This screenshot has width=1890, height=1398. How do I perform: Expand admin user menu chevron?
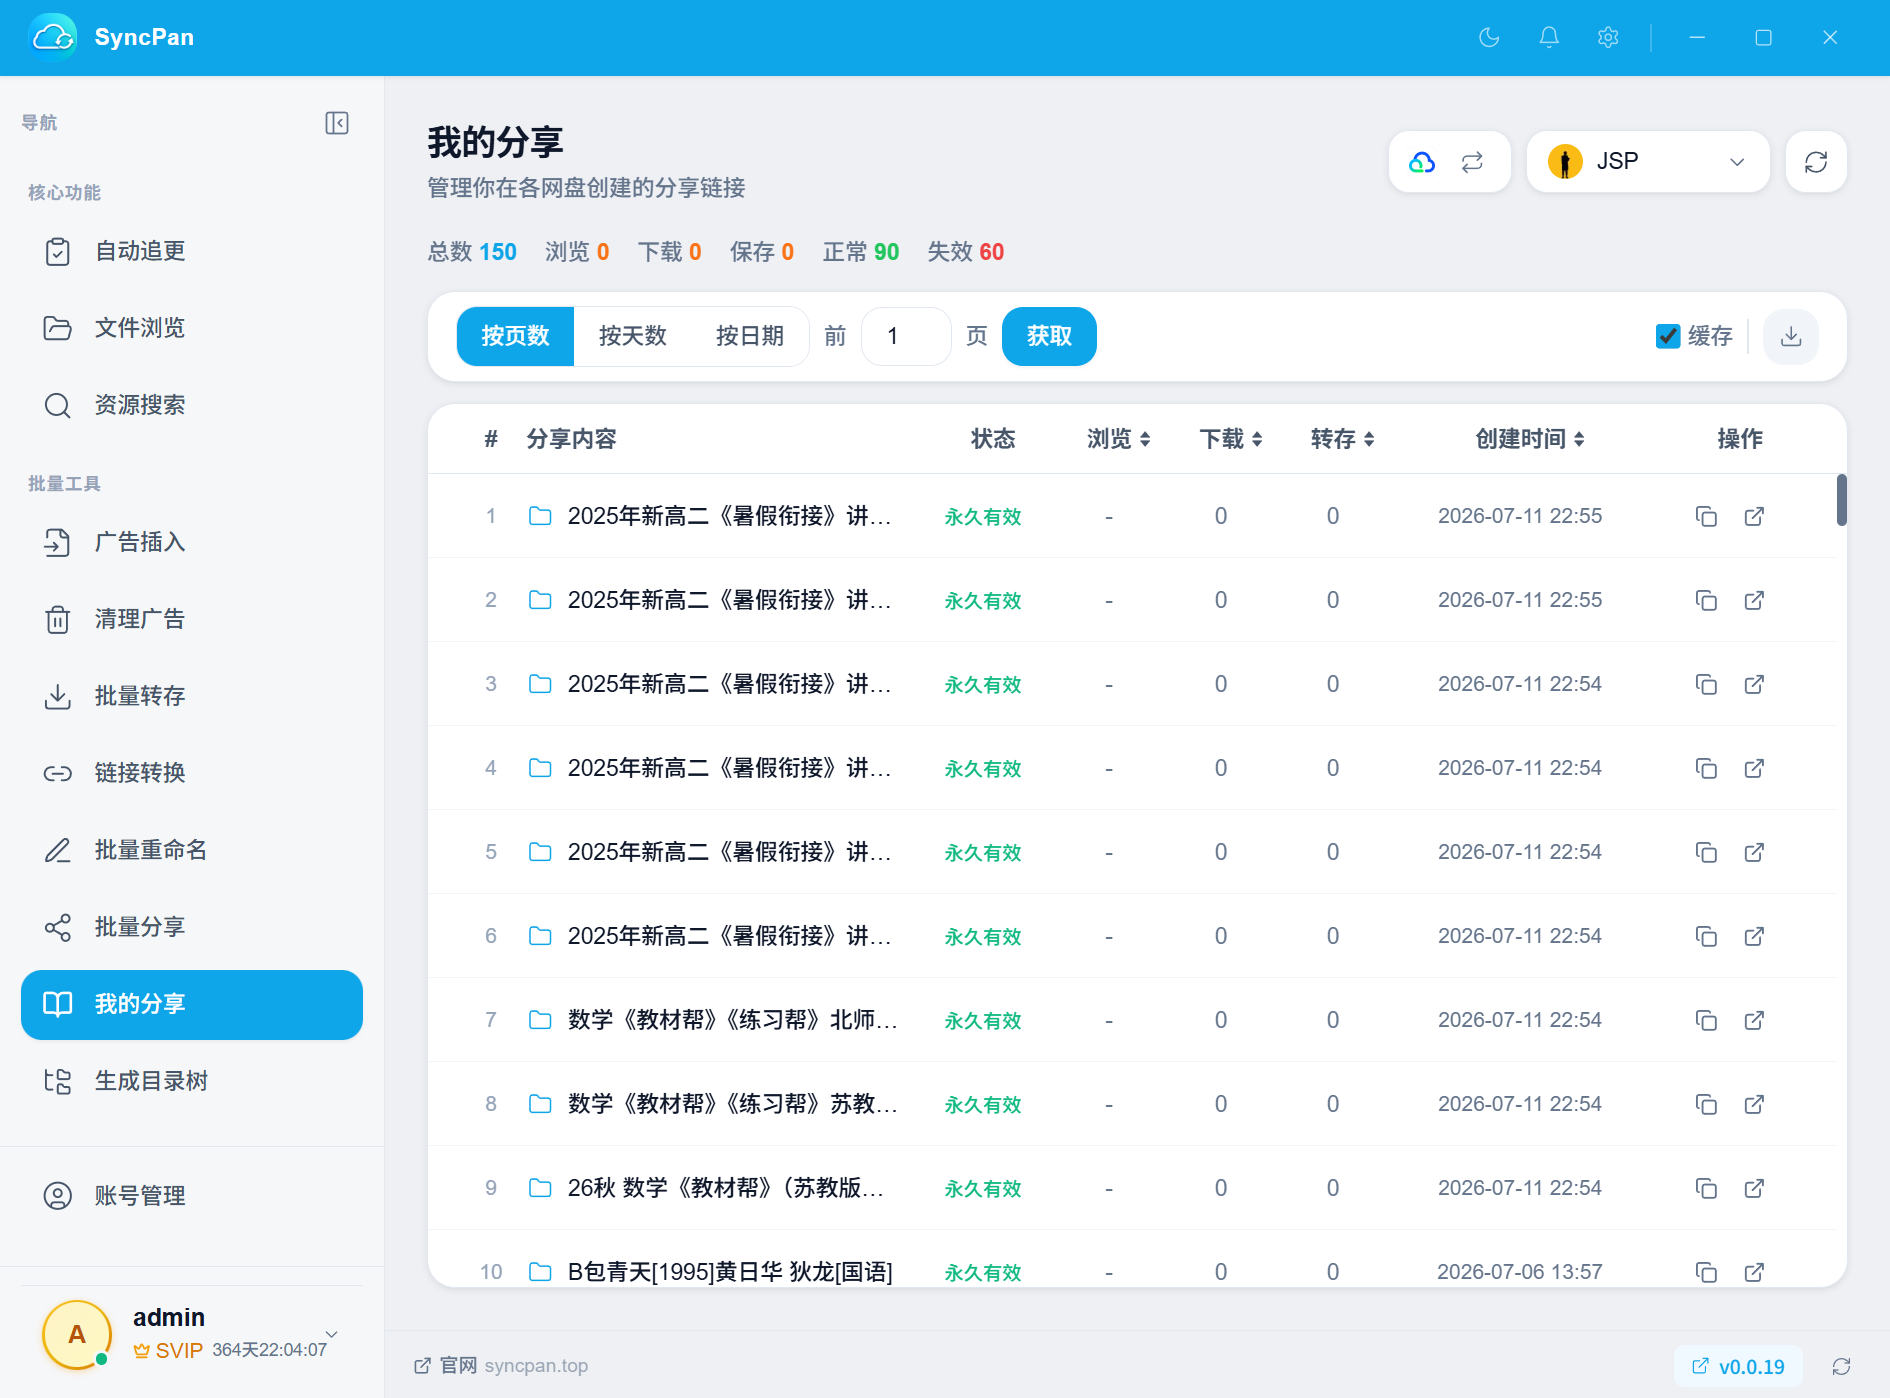pyautogui.click(x=332, y=1334)
